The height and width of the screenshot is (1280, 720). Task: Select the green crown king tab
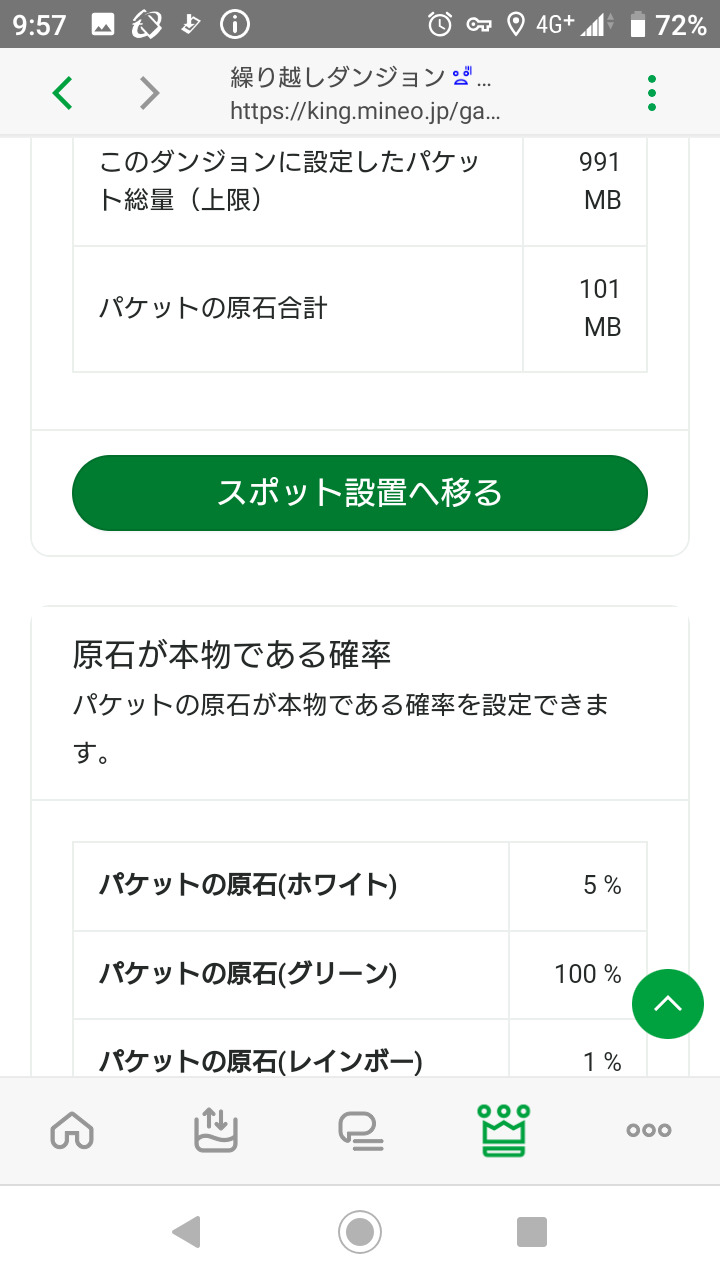coord(504,1130)
